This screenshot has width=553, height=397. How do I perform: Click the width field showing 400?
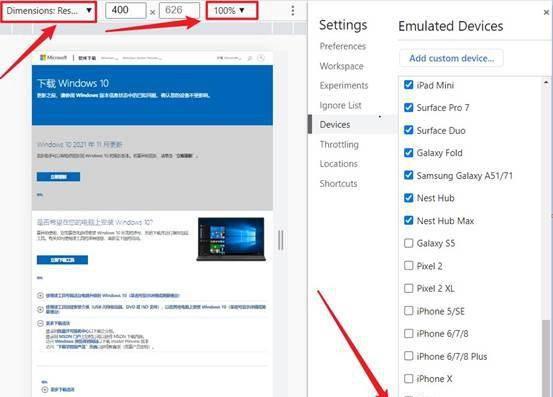click(126, 11)
